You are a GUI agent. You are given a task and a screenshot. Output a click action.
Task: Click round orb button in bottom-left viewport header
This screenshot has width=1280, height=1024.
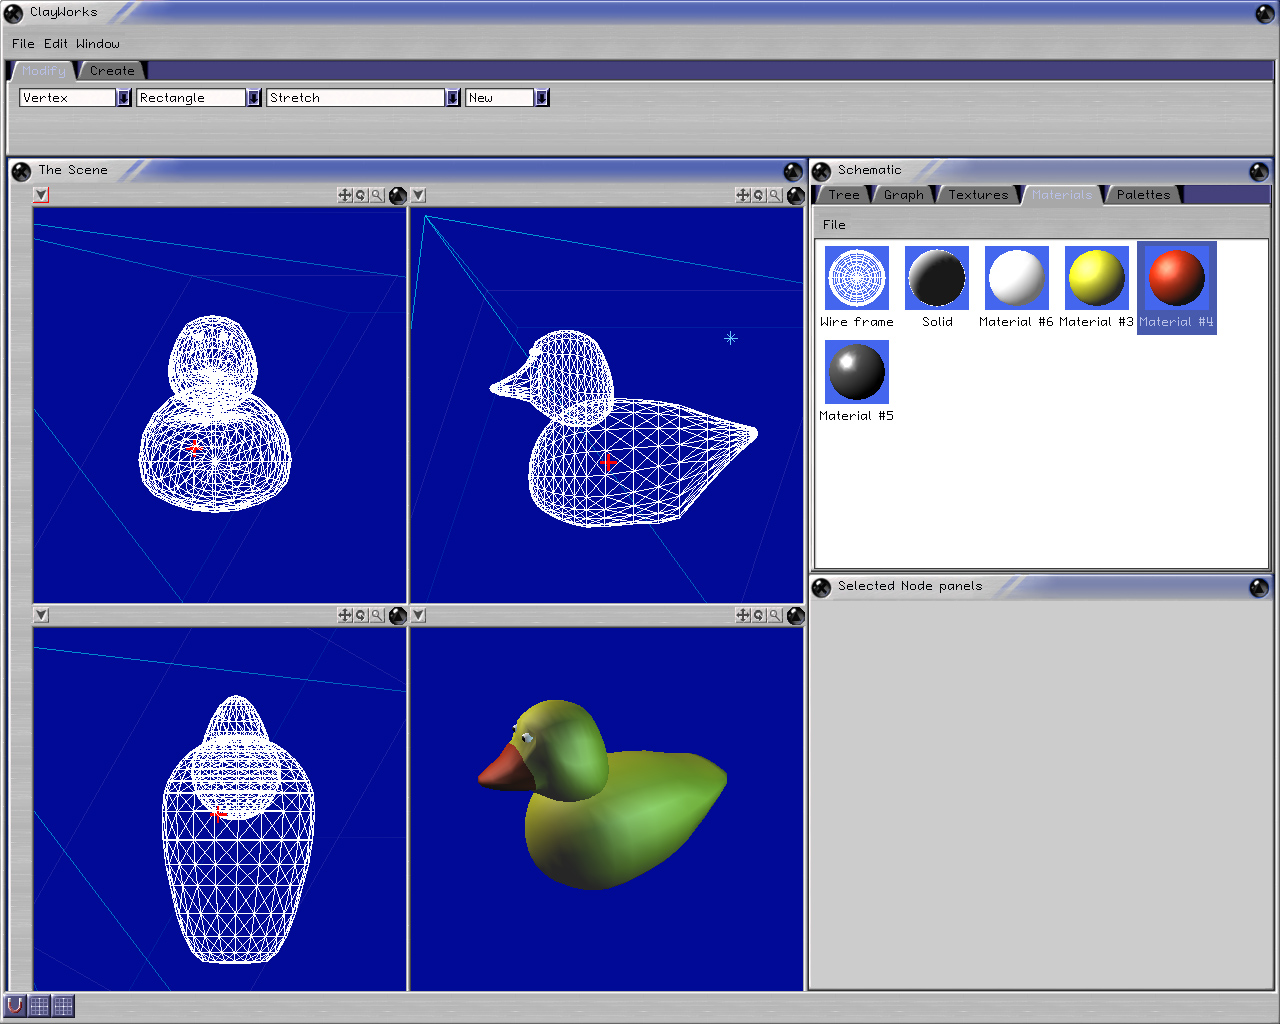[x=397, y=616]
